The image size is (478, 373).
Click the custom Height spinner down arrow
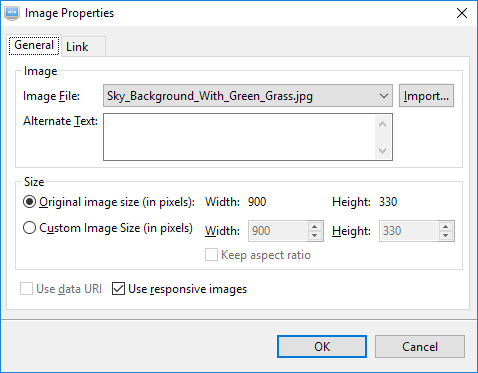[x=446, y=235]
